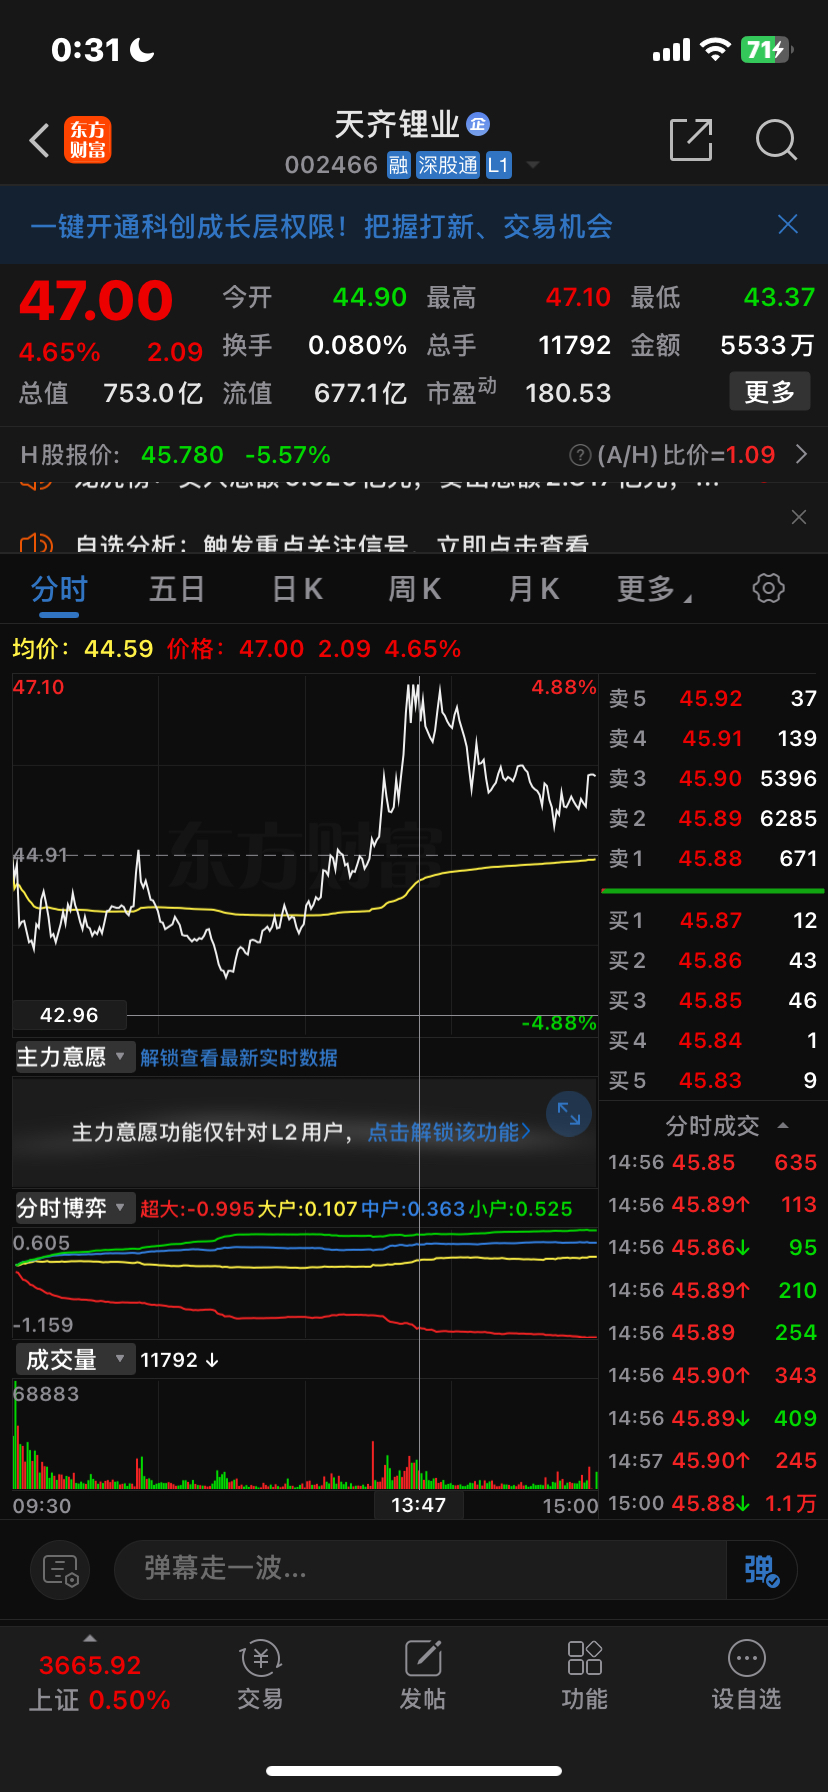Tap the 卖1 45.88 order book row
Viewport: 828px width, 1792px height.
(x=712, y=858)
